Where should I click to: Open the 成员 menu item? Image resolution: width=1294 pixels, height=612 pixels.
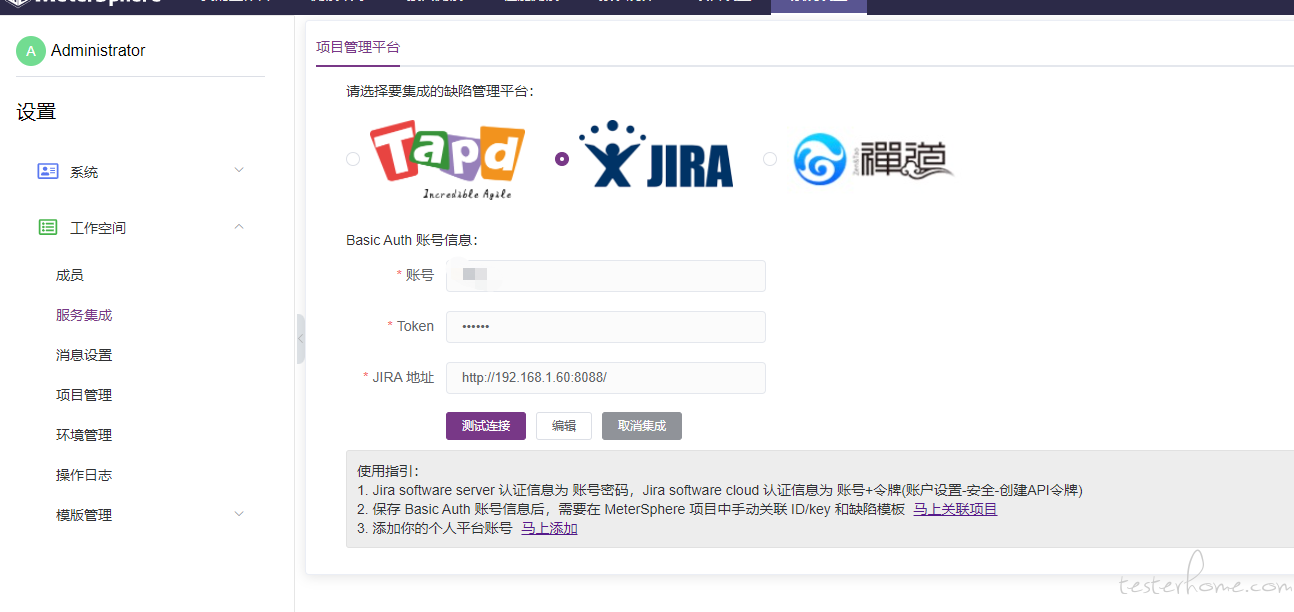coord(70,275)
